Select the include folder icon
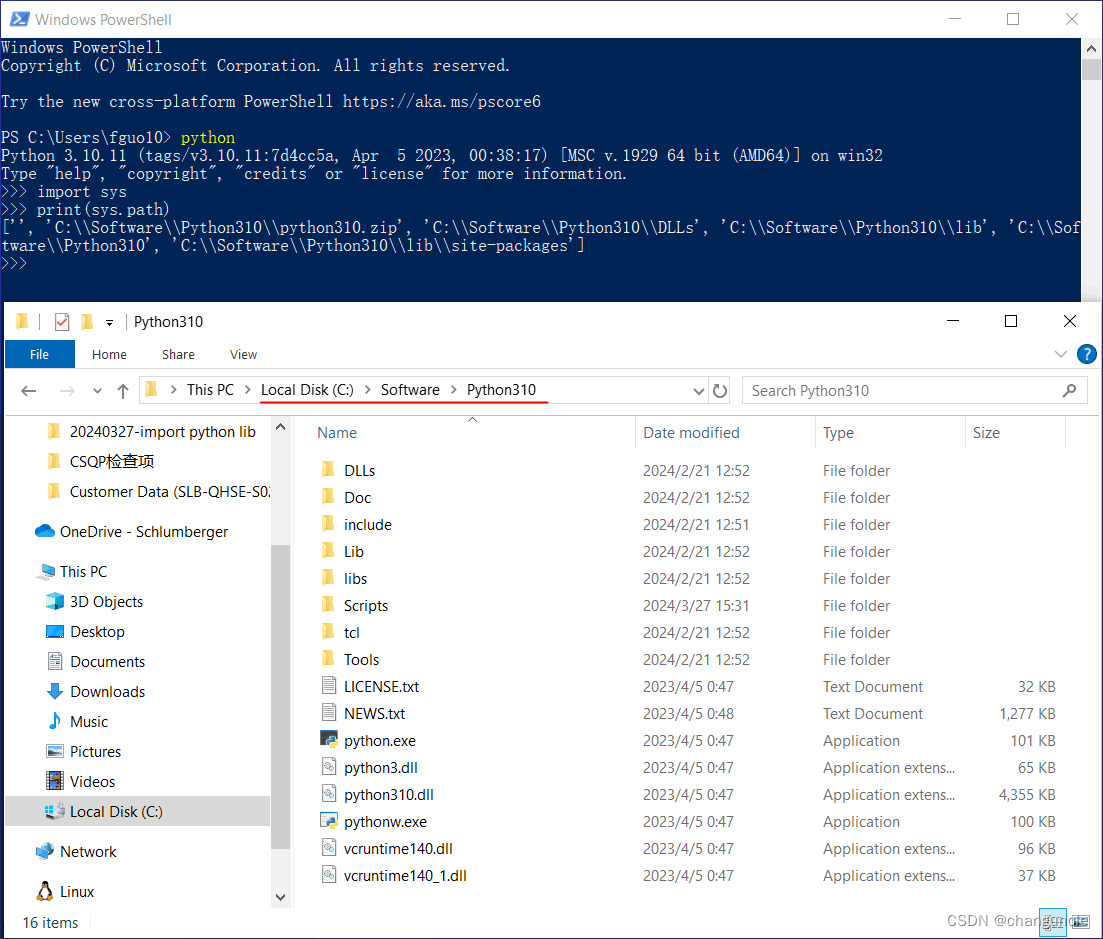 coord(328,523)
